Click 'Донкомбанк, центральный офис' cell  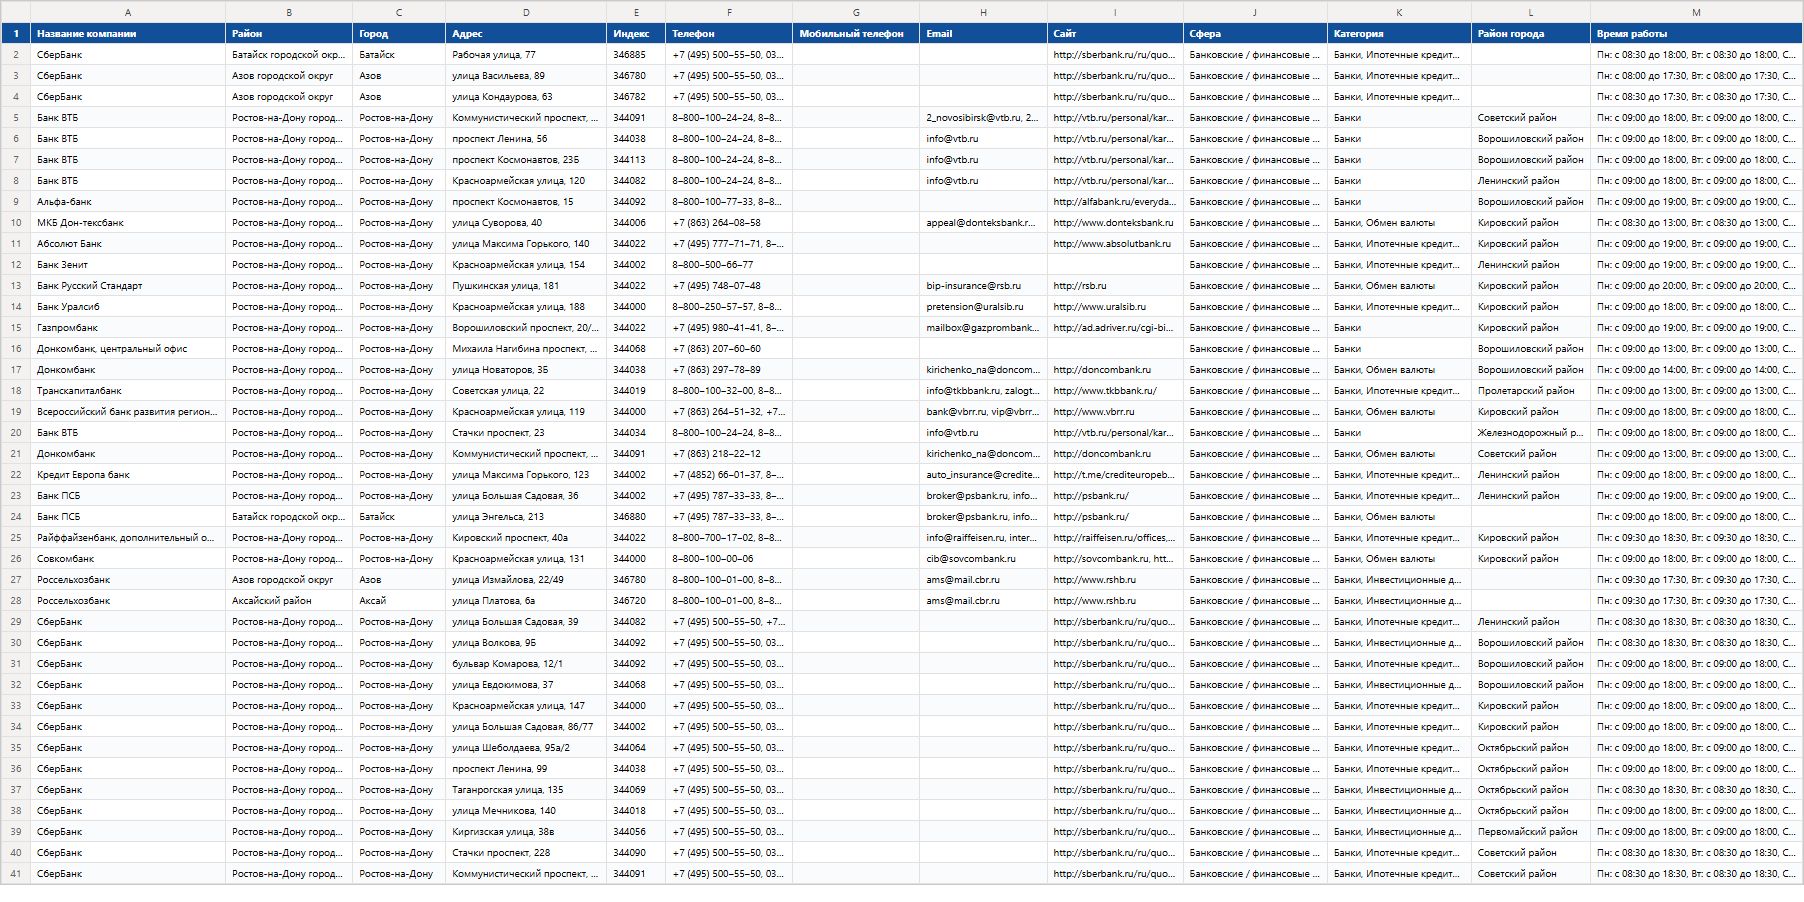click(128, 349)
